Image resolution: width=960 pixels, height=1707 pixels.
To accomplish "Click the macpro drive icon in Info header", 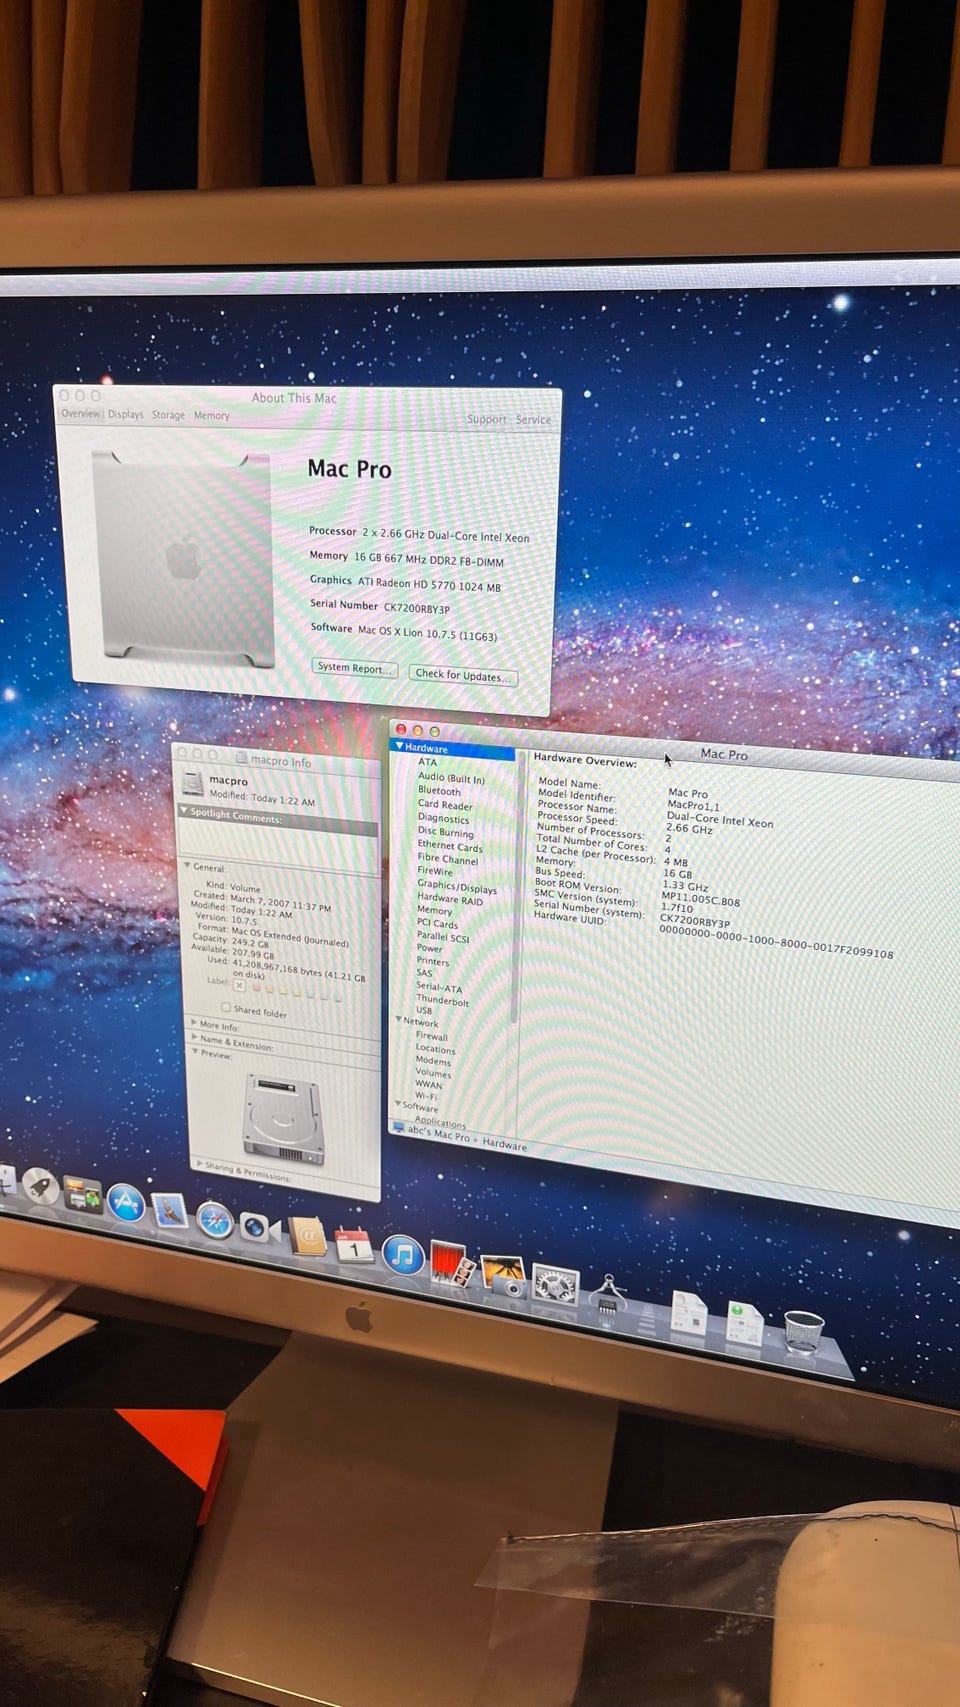I will coord(192,785).
